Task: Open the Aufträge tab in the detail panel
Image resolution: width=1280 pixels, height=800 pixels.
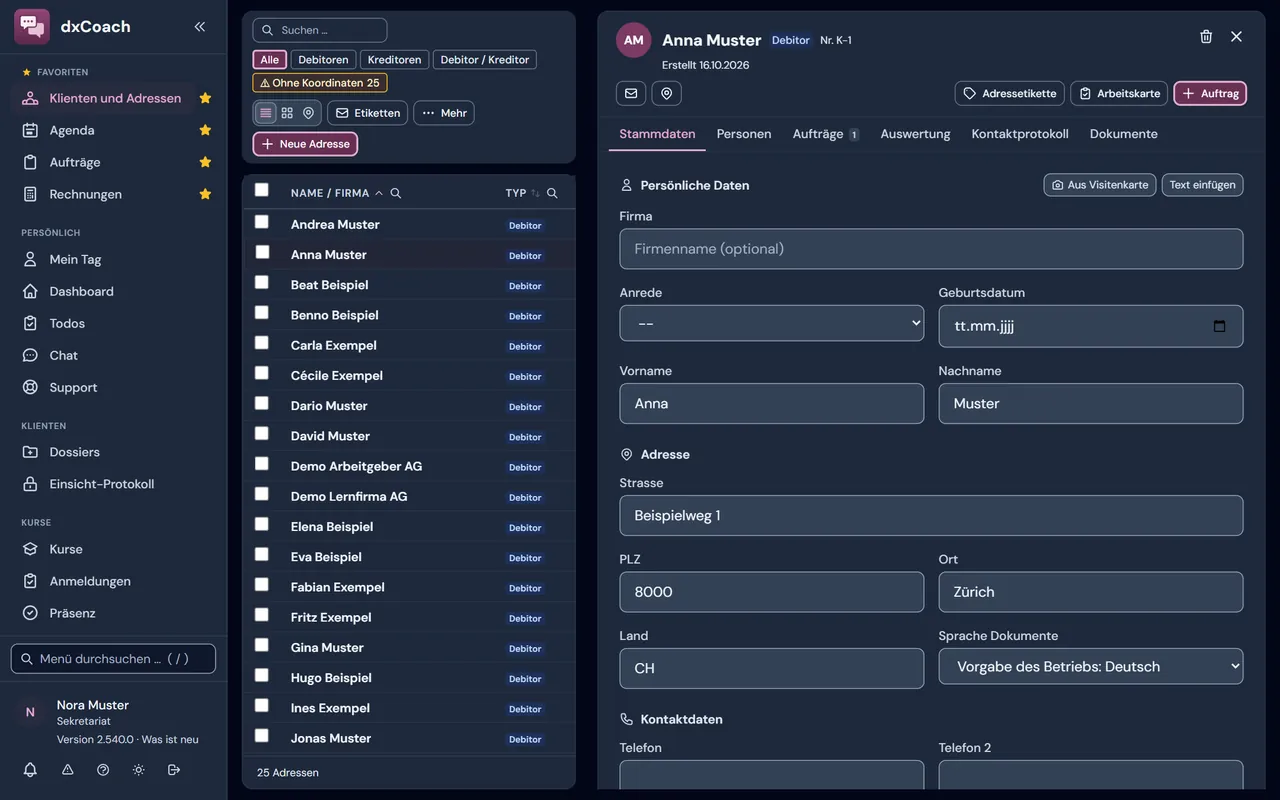Action: 826,134
